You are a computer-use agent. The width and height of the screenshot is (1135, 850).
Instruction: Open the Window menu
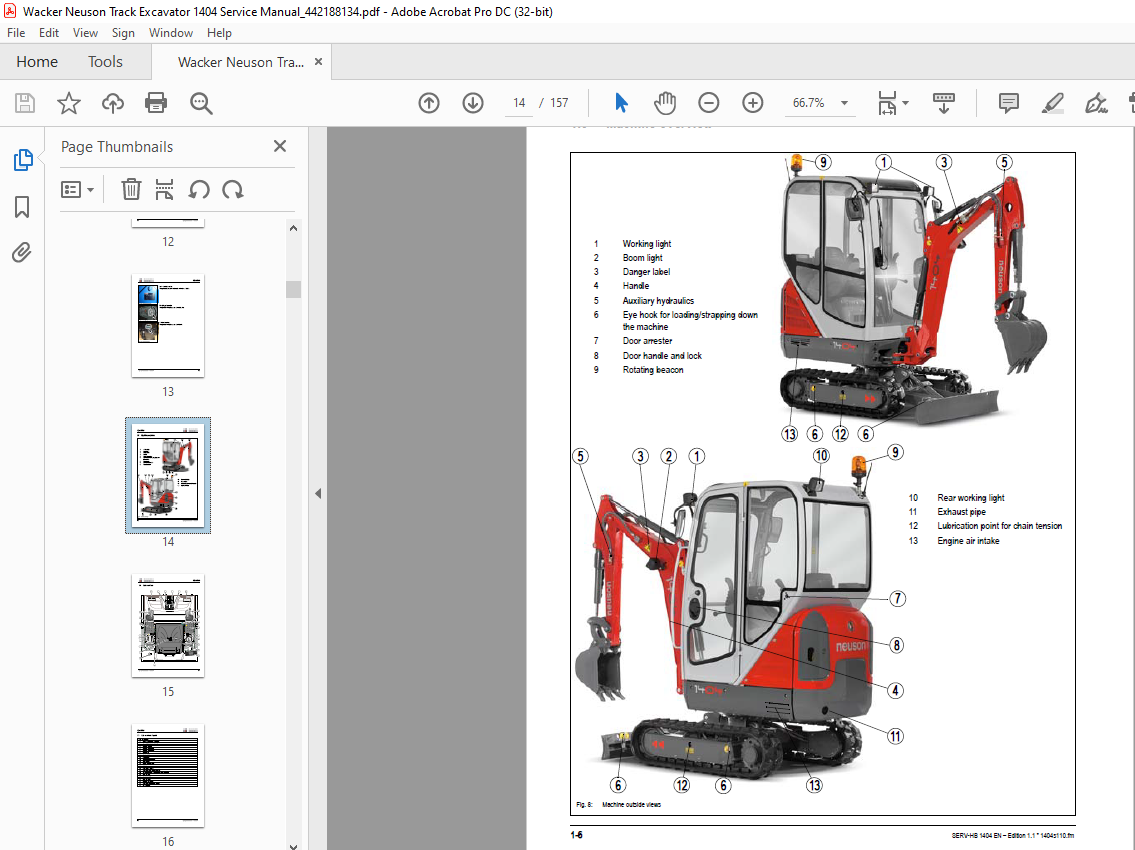point(171,33)
